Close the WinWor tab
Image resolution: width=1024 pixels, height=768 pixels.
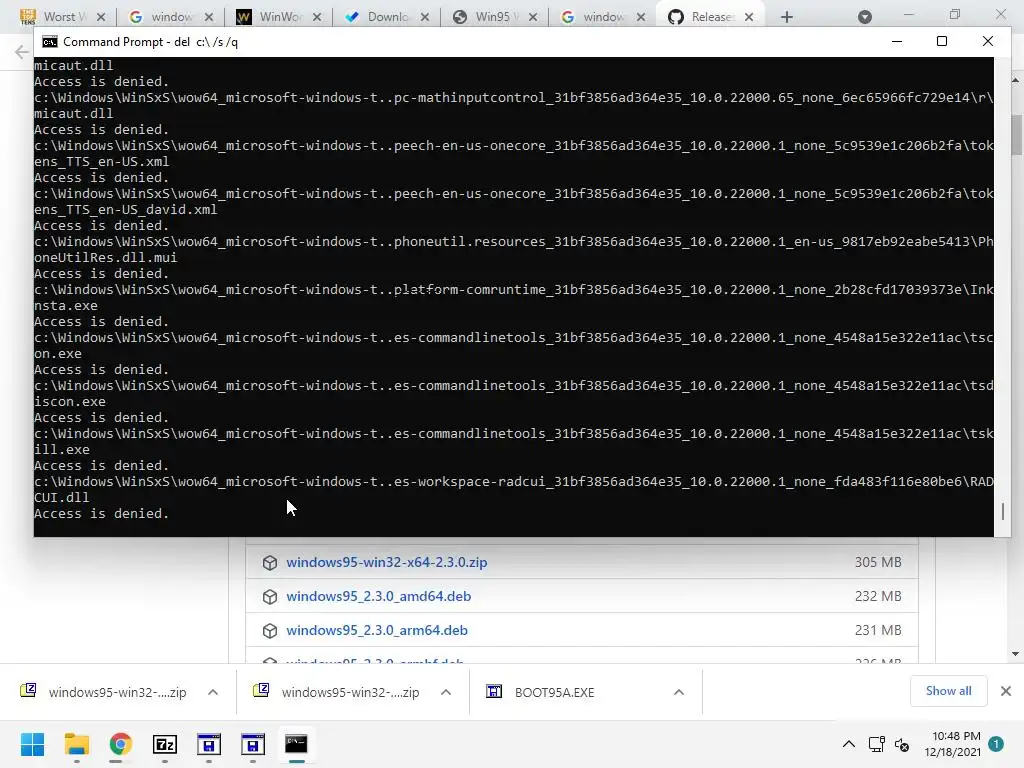317,17
